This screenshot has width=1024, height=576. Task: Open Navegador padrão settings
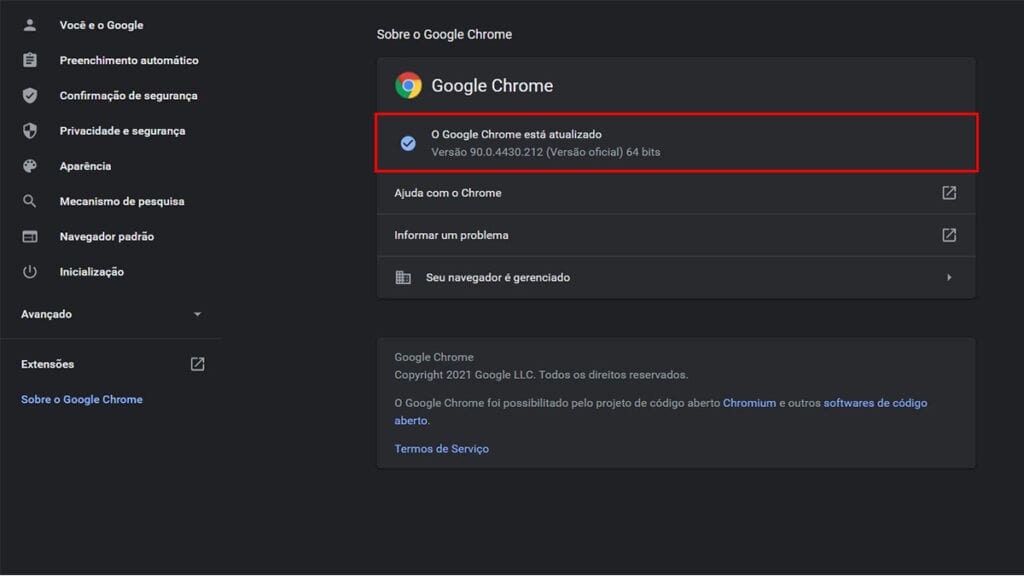[x=106, y=236]
